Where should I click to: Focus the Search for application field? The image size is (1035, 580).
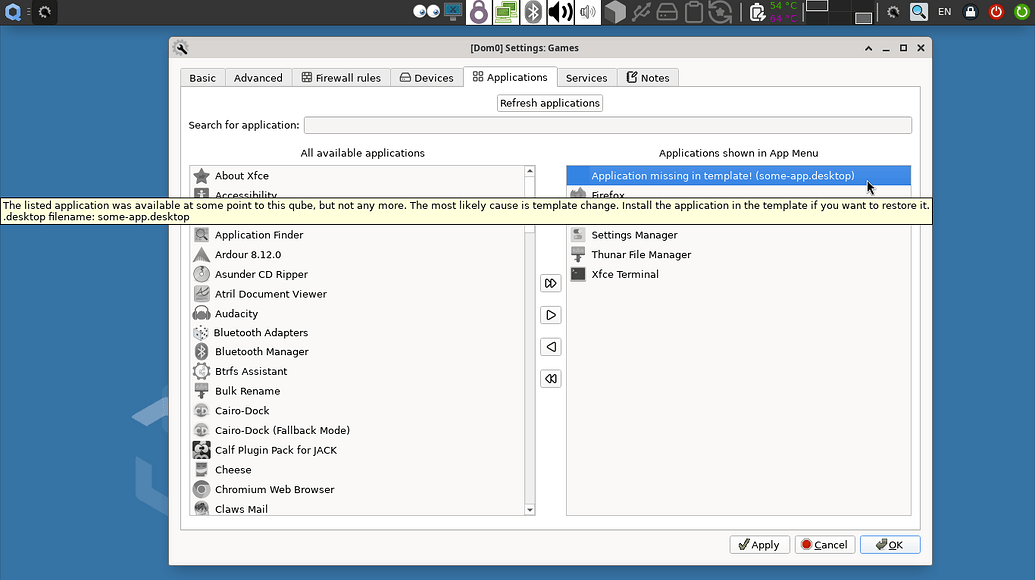(607, 125)
